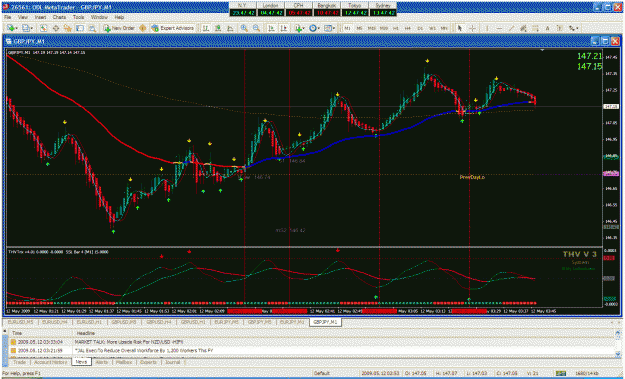The height and width of the screenshot is (379, 625).
Task: Click the chart shift triangle marker
Action: (x=542, y=50)
